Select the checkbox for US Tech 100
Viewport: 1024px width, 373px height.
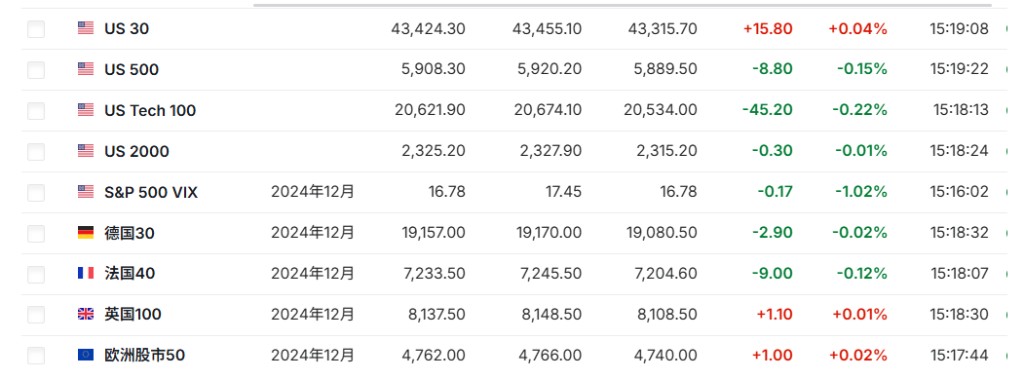(x=36, y=110)
